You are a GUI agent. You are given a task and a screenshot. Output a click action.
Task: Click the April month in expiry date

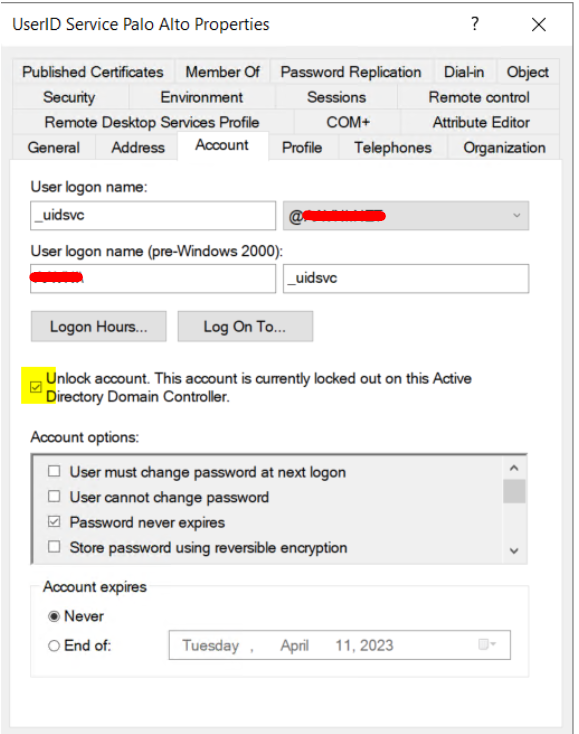[x=294, y=646]
